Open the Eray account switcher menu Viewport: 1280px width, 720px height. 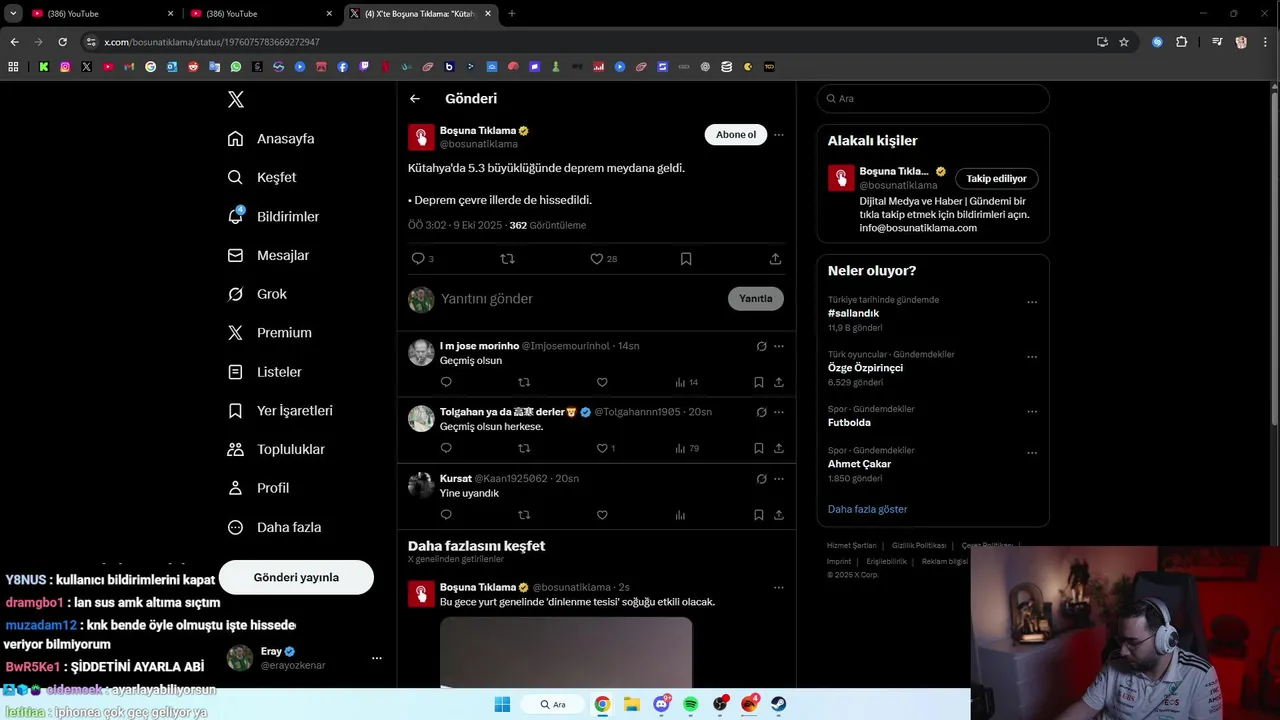306,658
